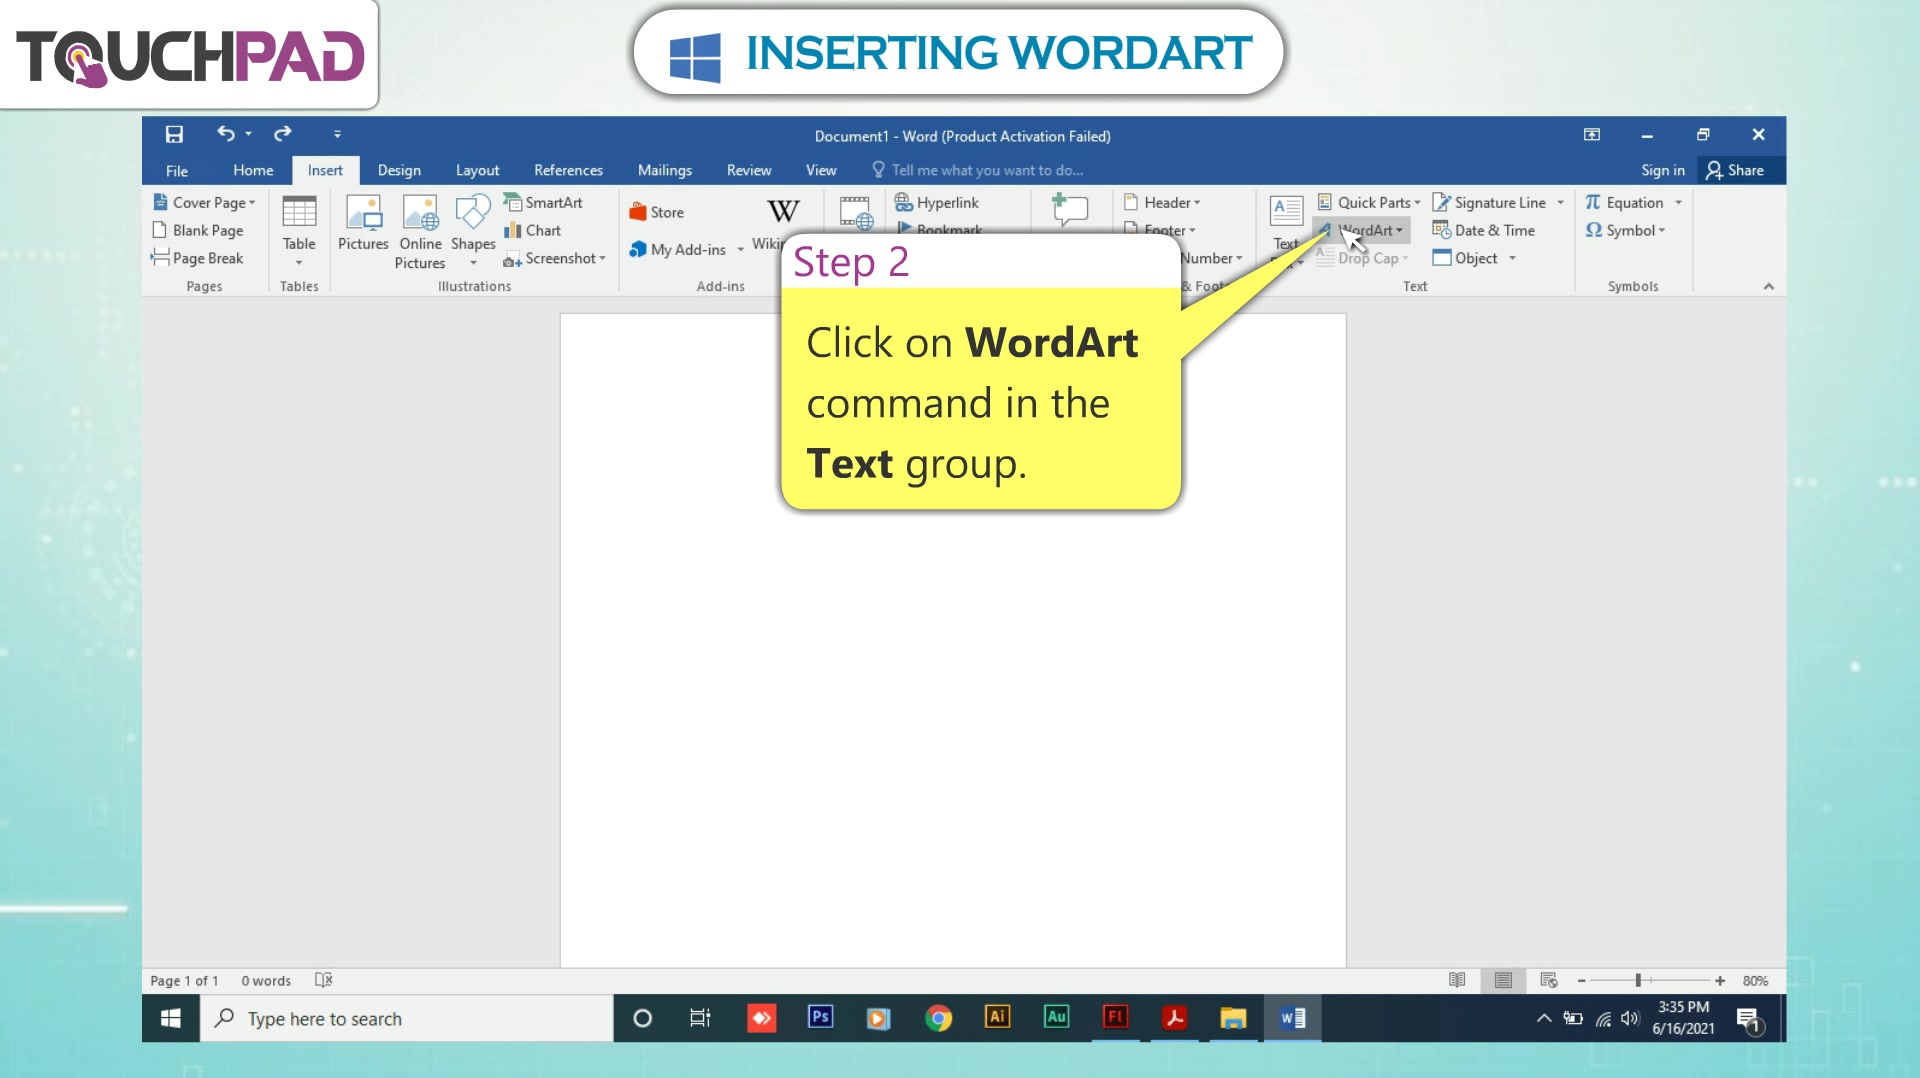
Task: Insert a Page Break
Action: point(197,258)
